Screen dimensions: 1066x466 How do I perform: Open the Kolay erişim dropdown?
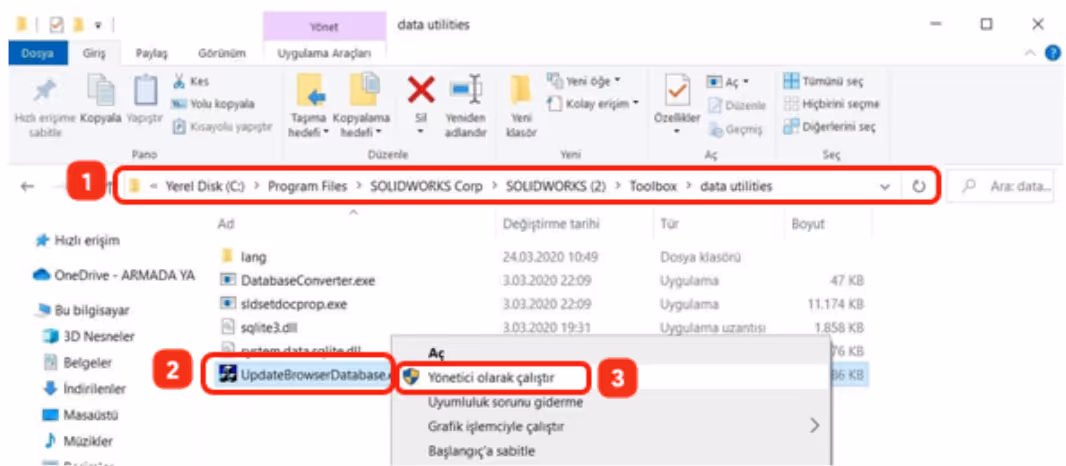point(594,103)
